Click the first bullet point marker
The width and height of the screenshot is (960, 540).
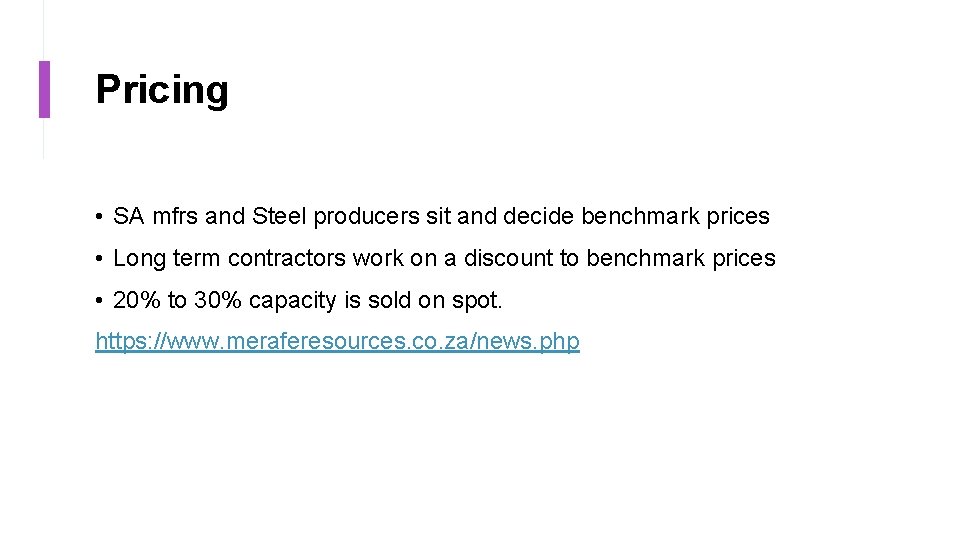coord(101,217)
